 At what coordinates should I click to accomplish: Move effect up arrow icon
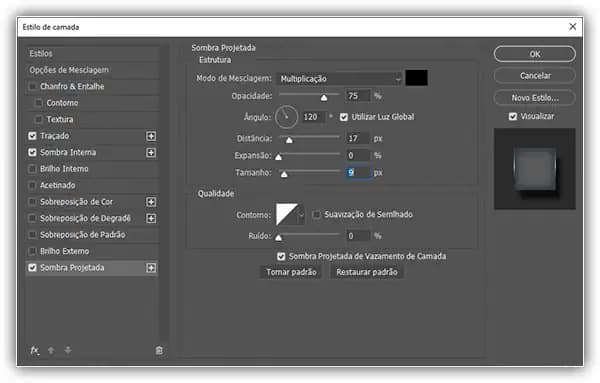[51, 350]
